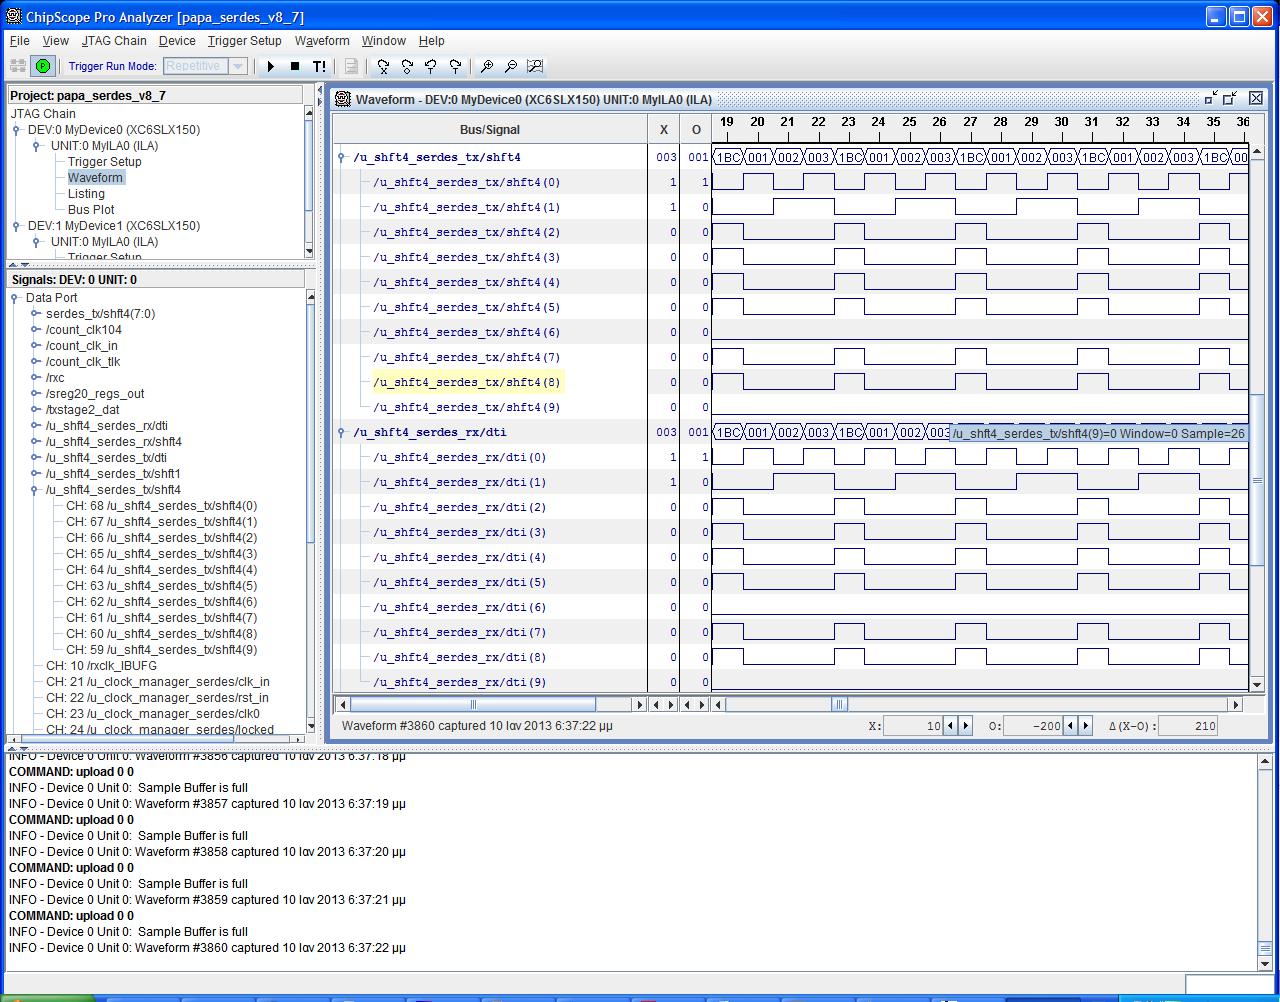
Task: Select Listing under DEV:0 in project tree
Action: tap(86, 194)
